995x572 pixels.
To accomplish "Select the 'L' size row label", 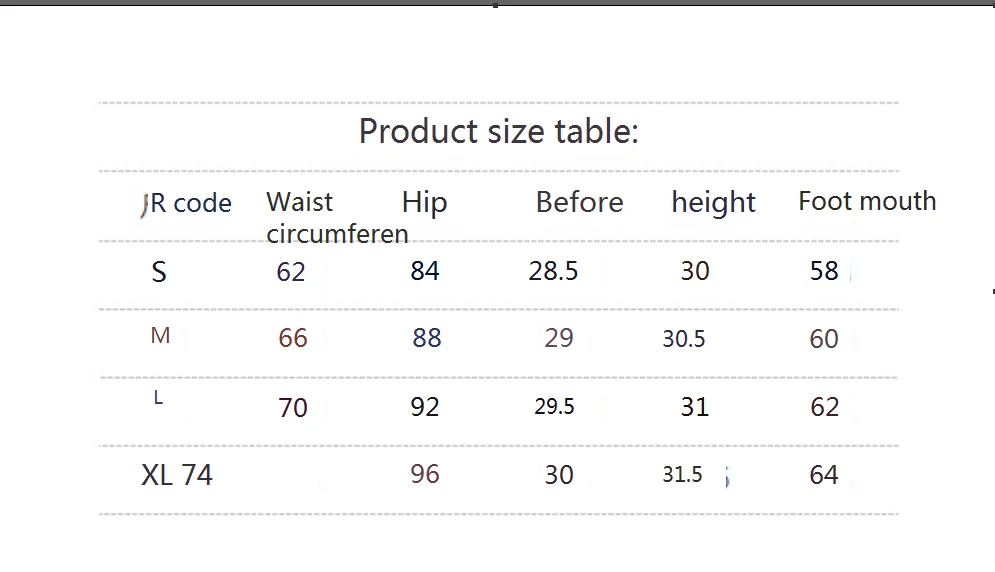I will tap(158, 397).
